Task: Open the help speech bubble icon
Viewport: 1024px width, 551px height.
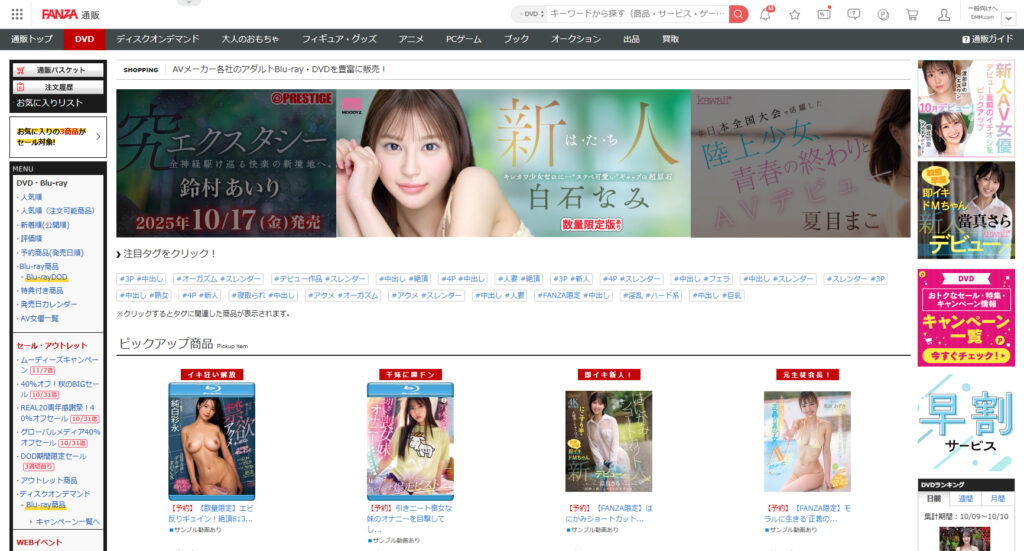Action: tap(853, 14)
